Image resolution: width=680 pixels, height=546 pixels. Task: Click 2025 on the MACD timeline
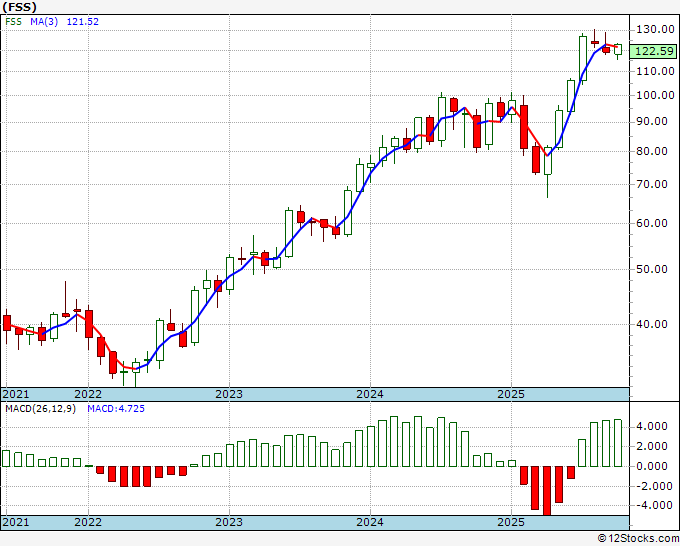tap(511, 522)
